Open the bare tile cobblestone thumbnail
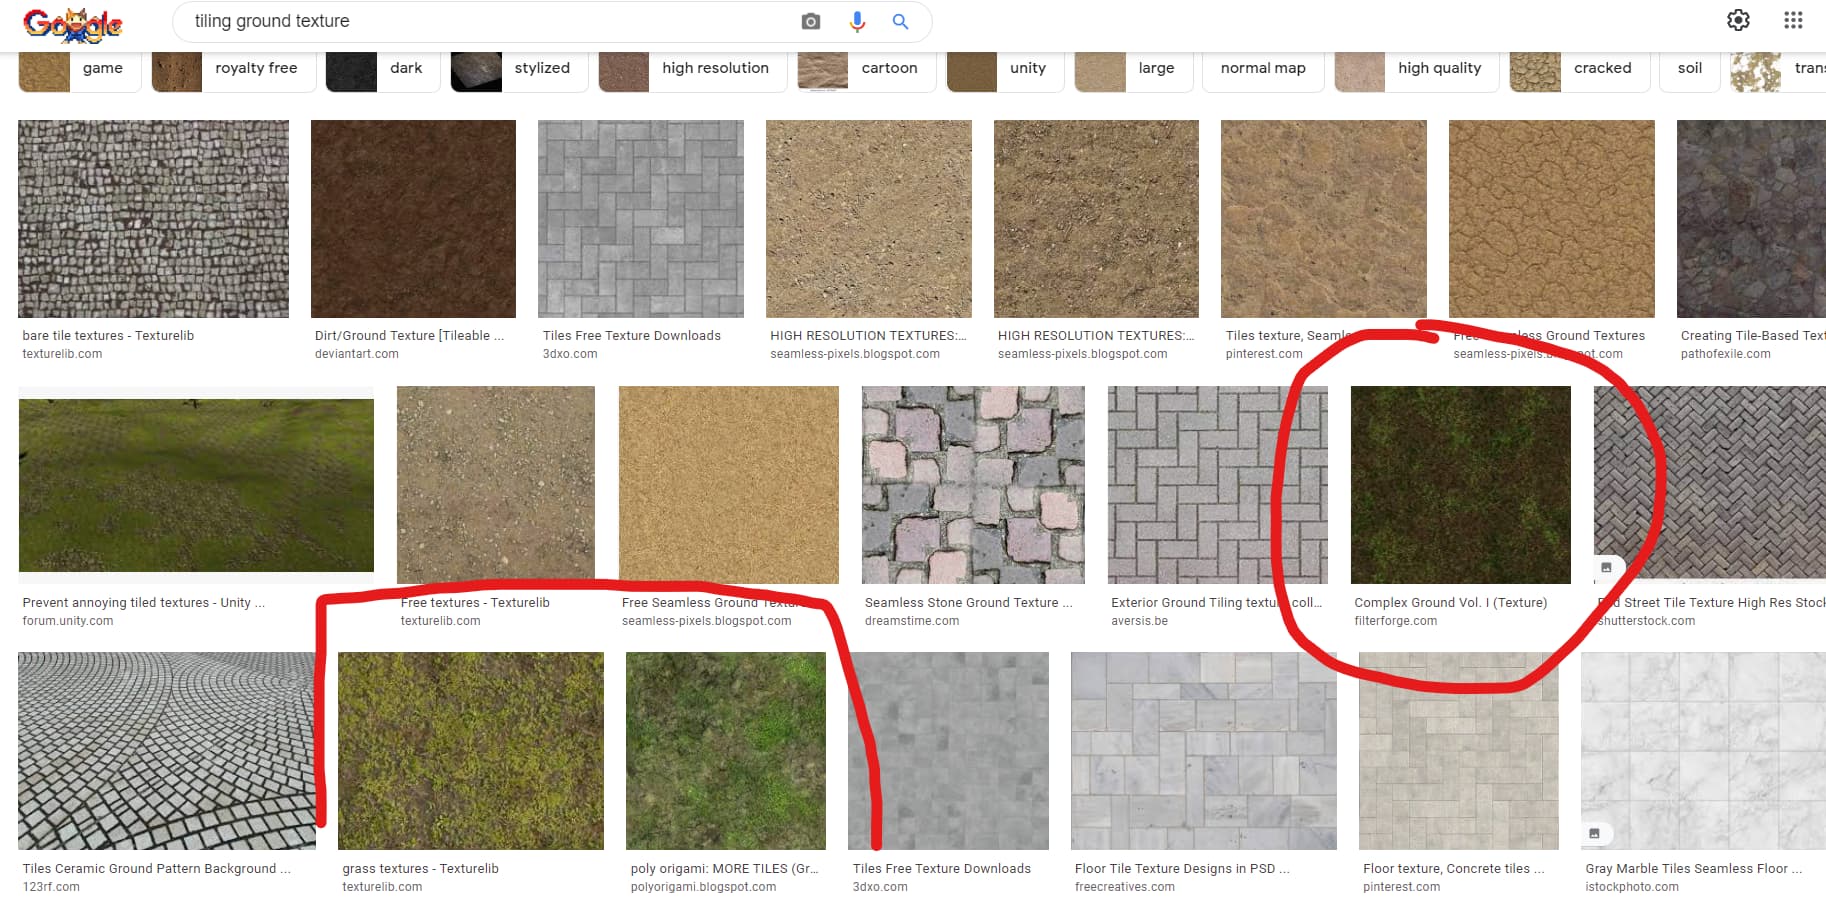This screenshot has height=906, width=1826. (x=153, y=219)
